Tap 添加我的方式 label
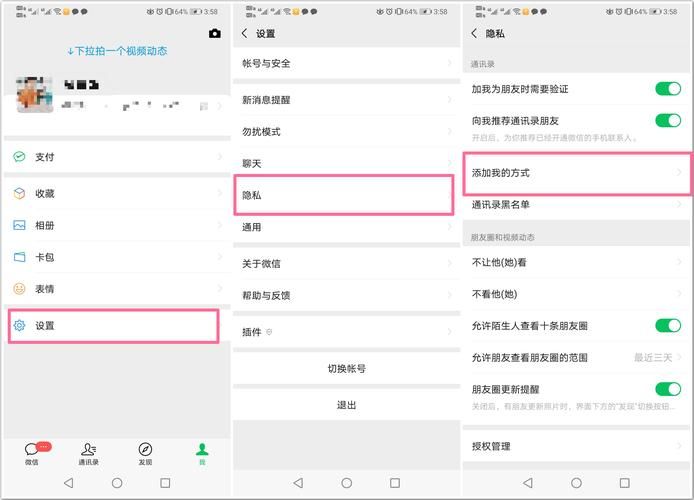 (x=501, y=173)
